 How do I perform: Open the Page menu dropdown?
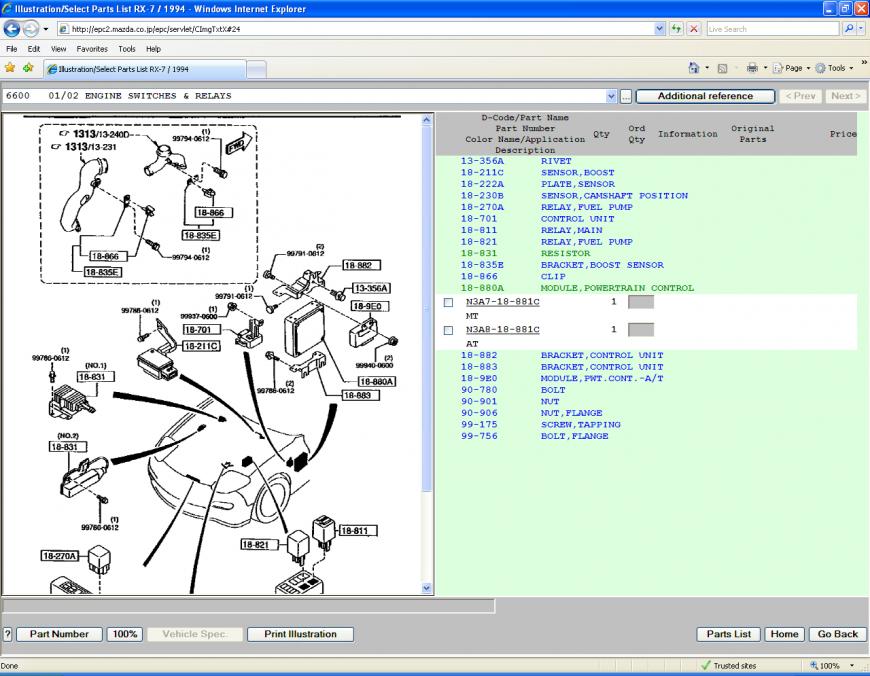click(794, 68)
